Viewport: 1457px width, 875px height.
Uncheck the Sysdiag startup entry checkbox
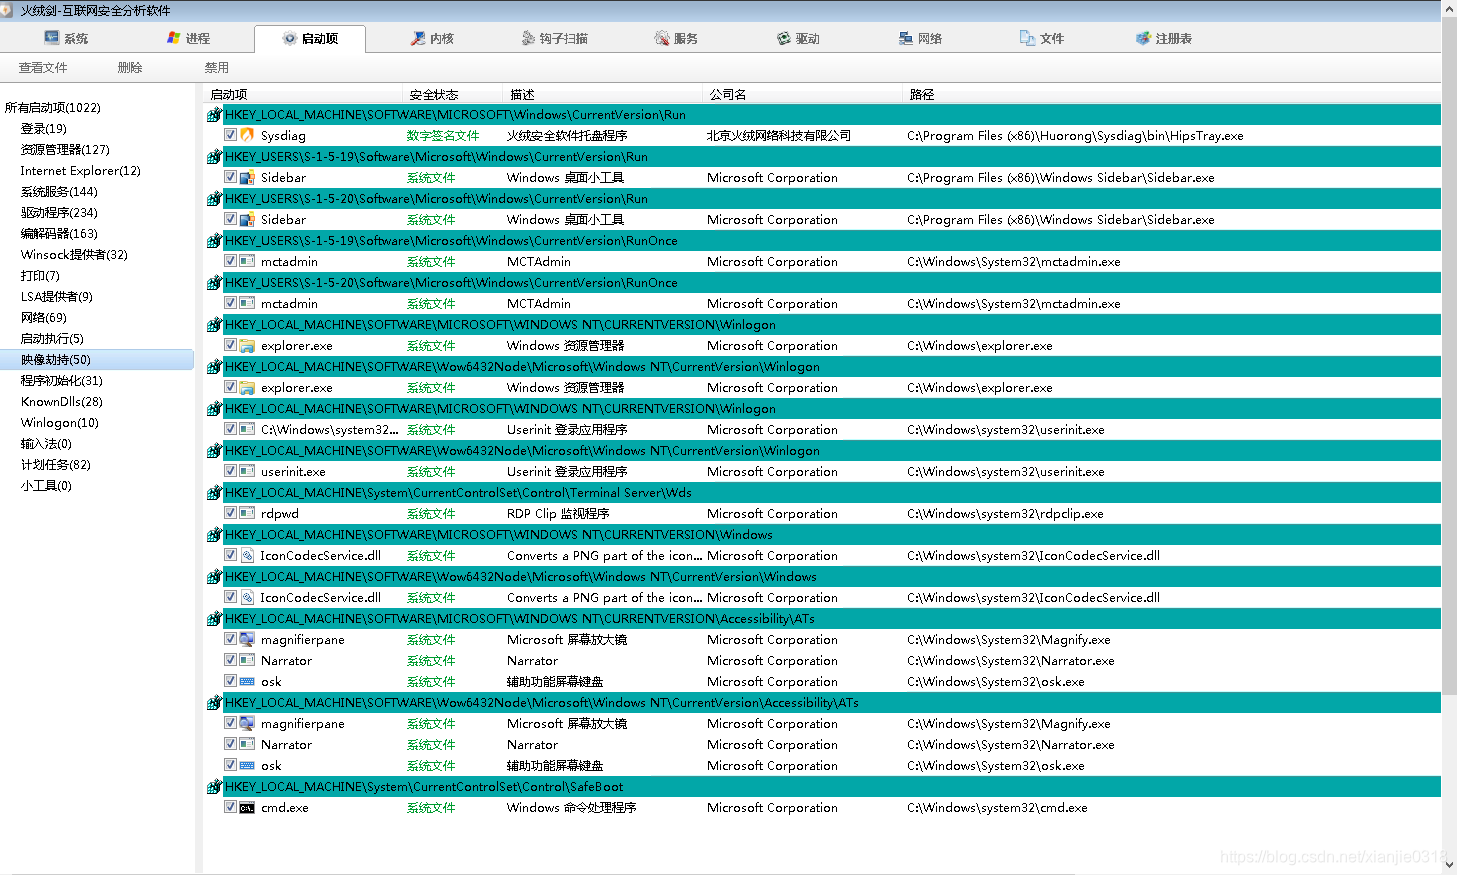[x=230, y=135]
